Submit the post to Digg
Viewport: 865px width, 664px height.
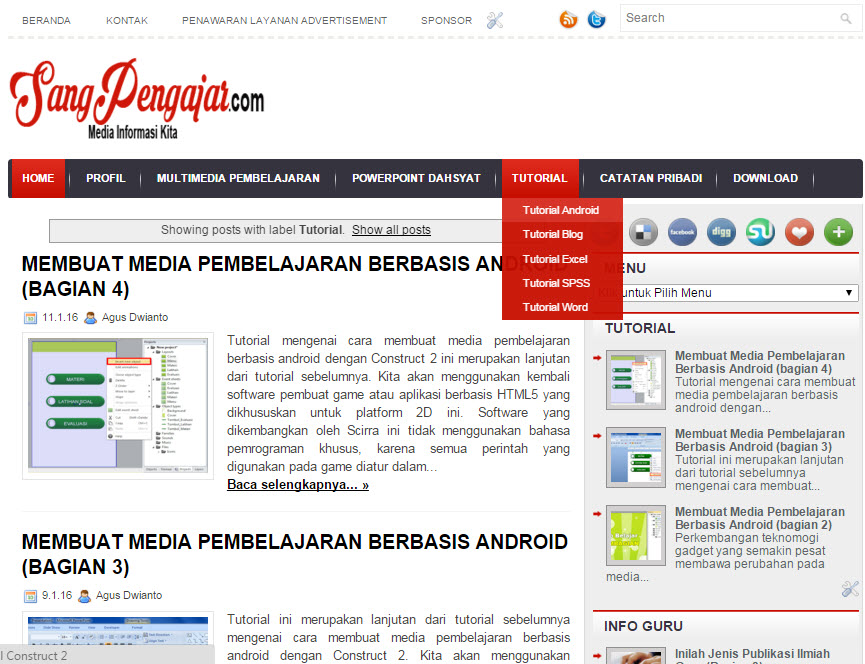[x=721, y=232]
